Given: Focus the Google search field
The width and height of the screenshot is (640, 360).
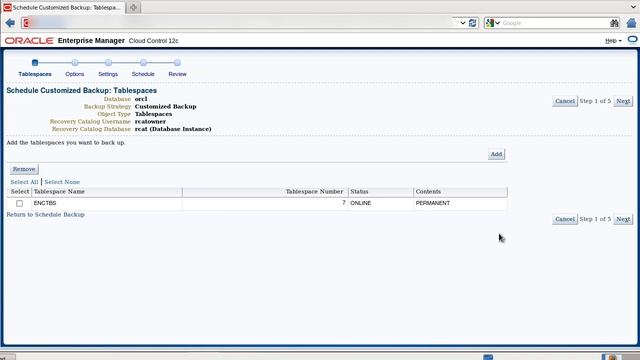Looking at the screenshot, I should coord(554,23).
